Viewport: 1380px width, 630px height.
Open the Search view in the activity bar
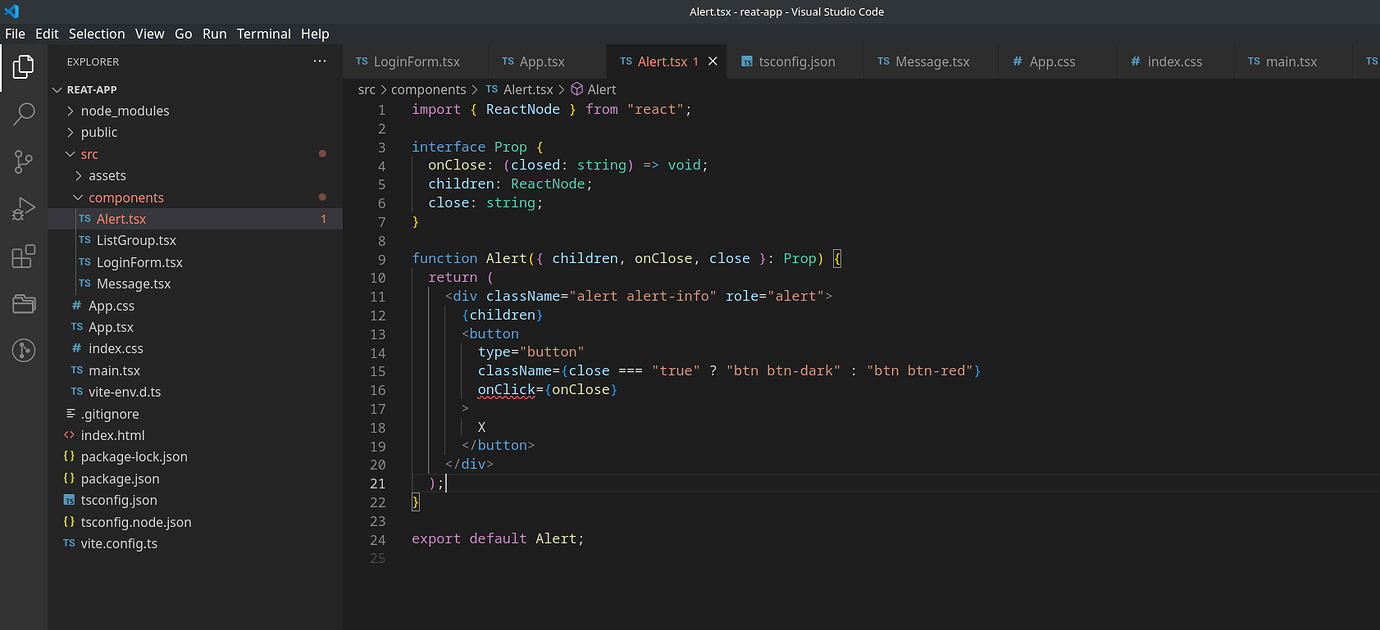tap(22, 113)
